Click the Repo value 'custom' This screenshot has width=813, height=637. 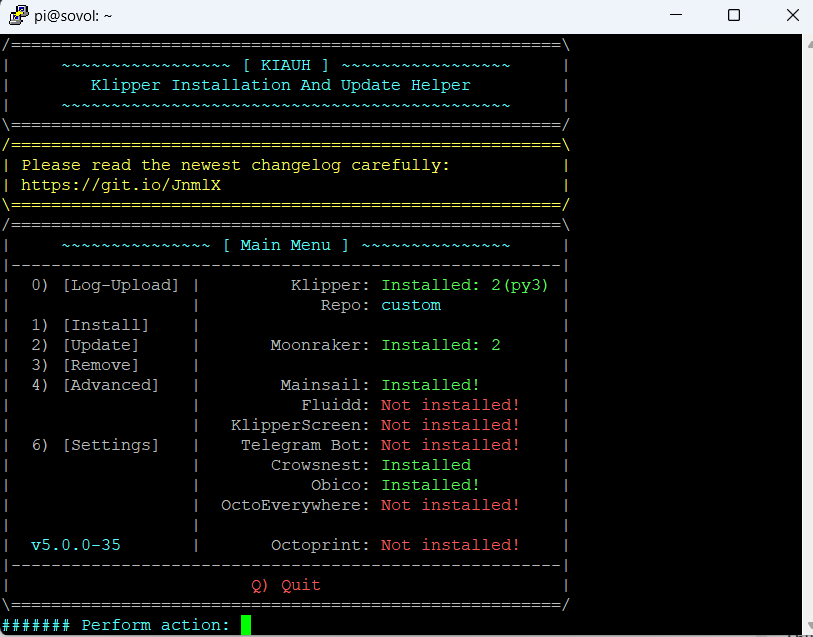[x=411, y=305]
